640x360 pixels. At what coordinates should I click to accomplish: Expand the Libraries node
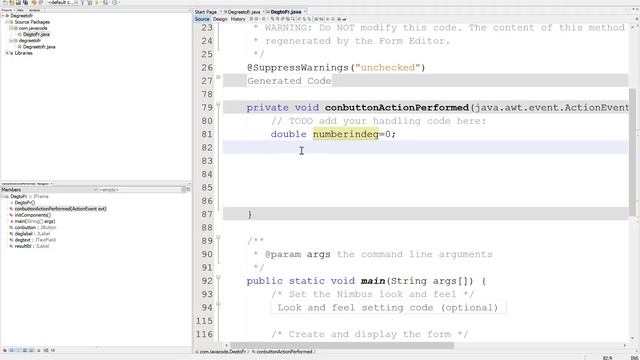click(x=7, y=53)
